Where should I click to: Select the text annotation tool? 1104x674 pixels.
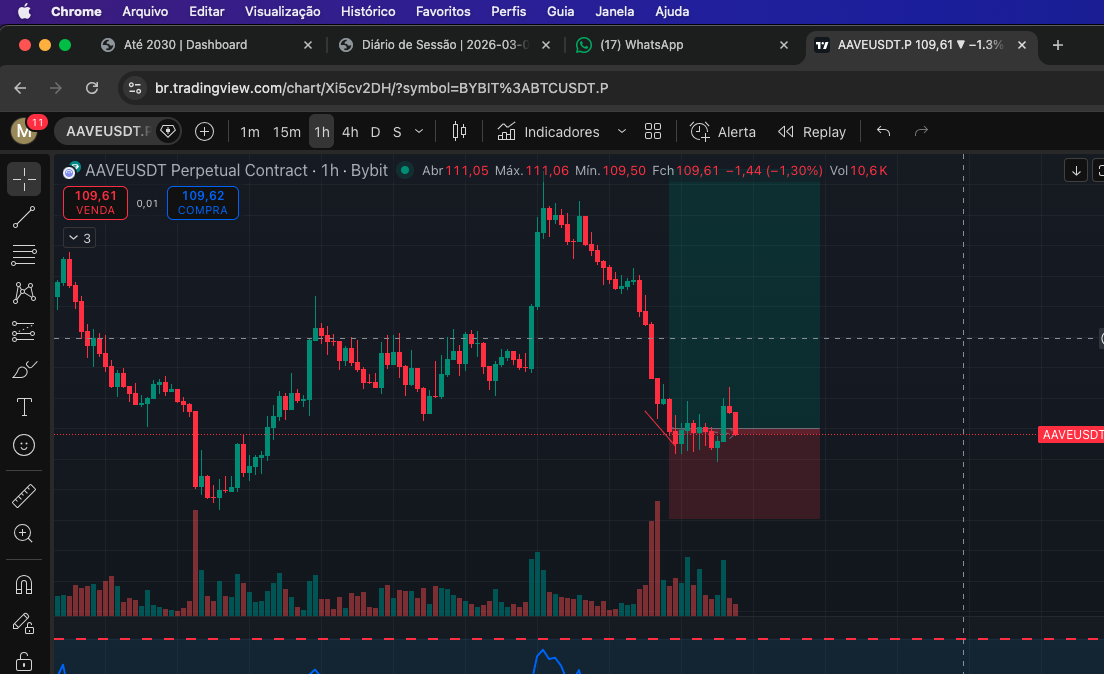(x=24, y=407)
